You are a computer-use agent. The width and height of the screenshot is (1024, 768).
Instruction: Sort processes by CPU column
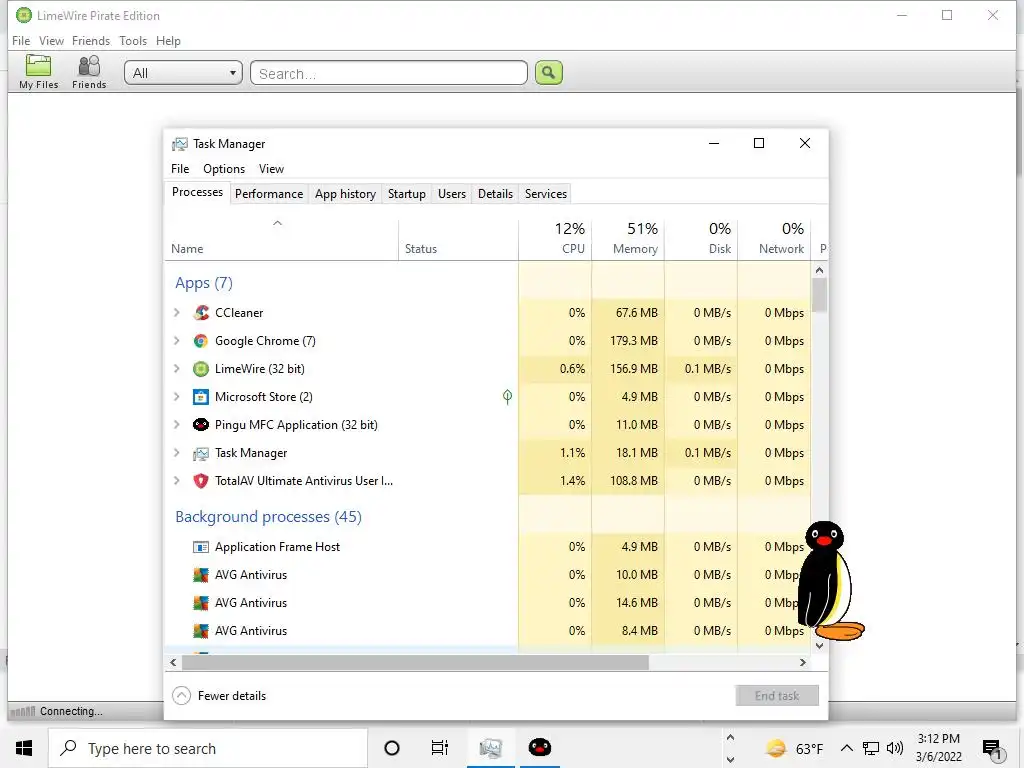click(x=555, y=238)
